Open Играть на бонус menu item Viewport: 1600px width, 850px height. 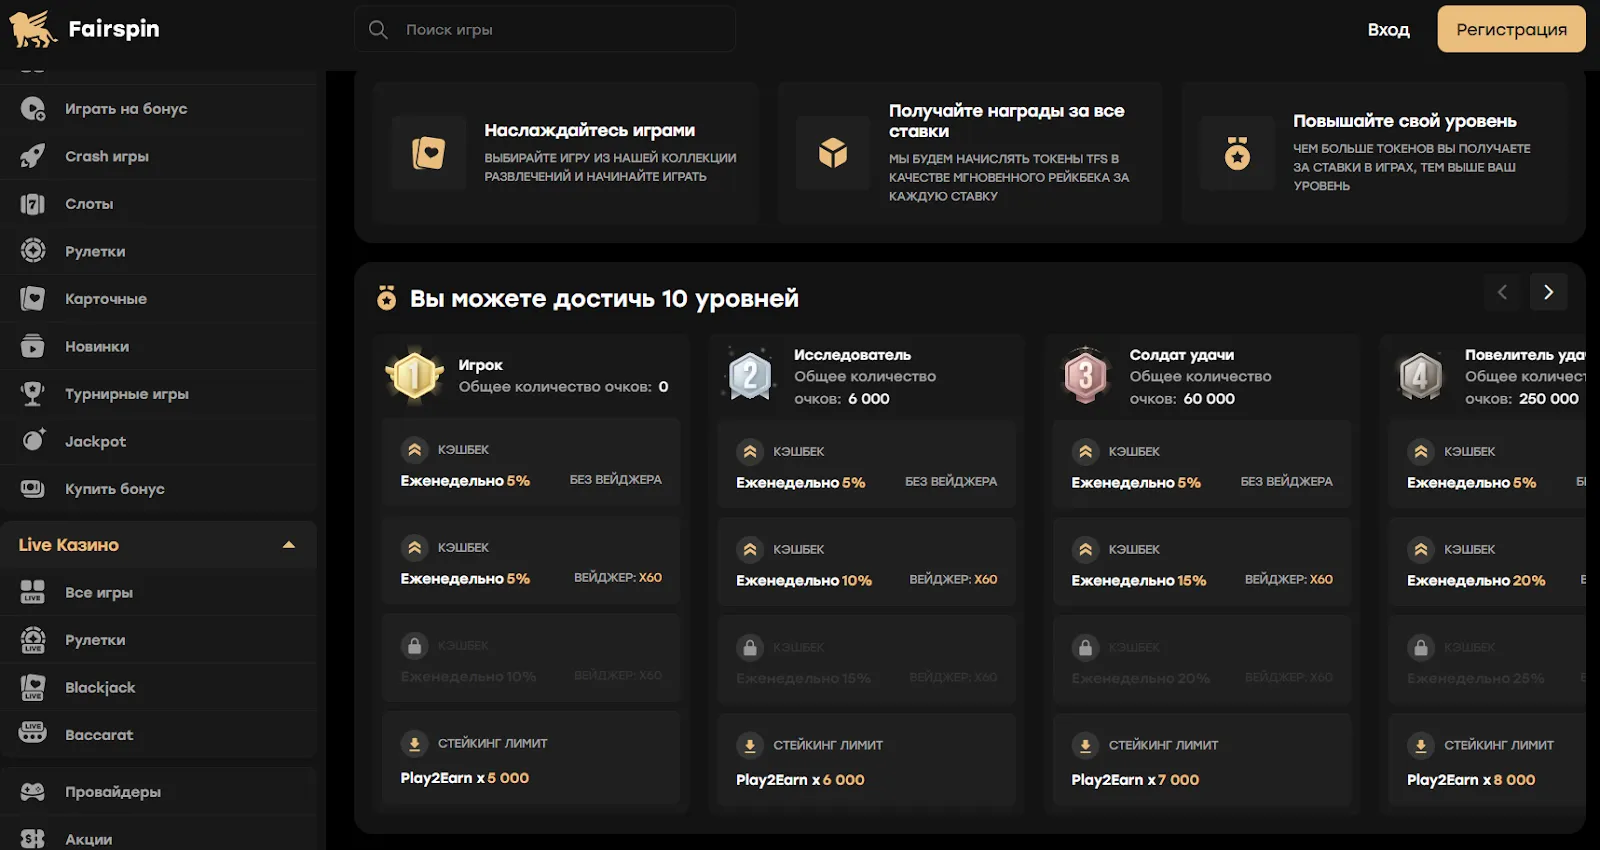pos(159,109)
